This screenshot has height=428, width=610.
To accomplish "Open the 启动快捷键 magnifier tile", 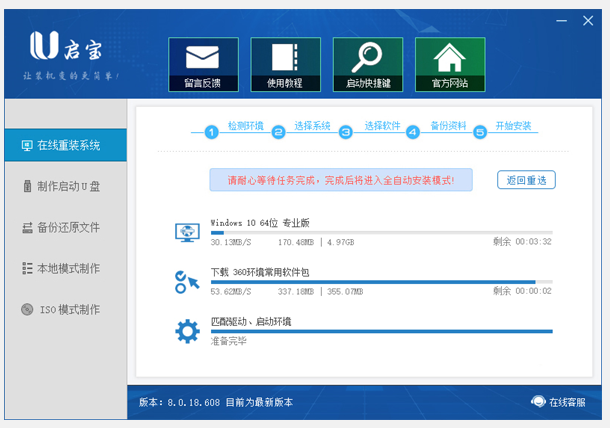I will pos(368,65).
